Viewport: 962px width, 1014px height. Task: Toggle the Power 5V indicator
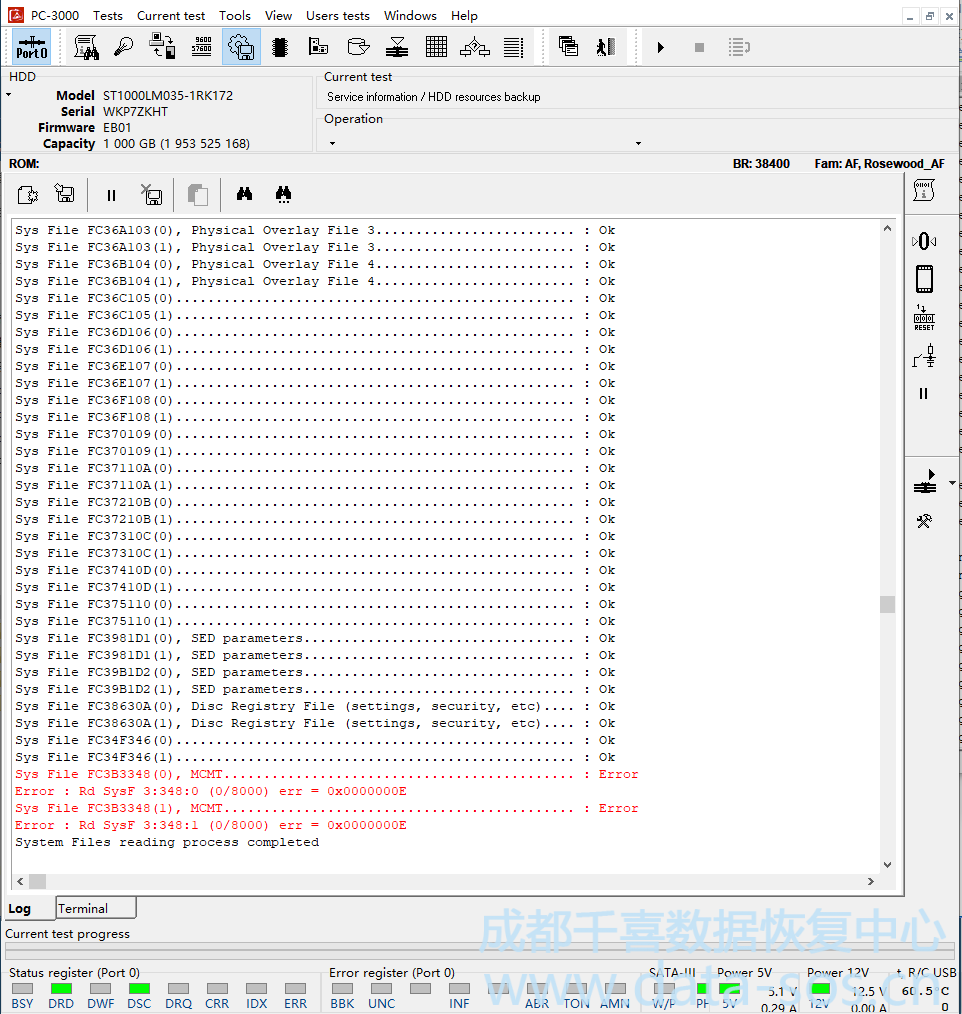pyautogui.click(x=730, y=989)
